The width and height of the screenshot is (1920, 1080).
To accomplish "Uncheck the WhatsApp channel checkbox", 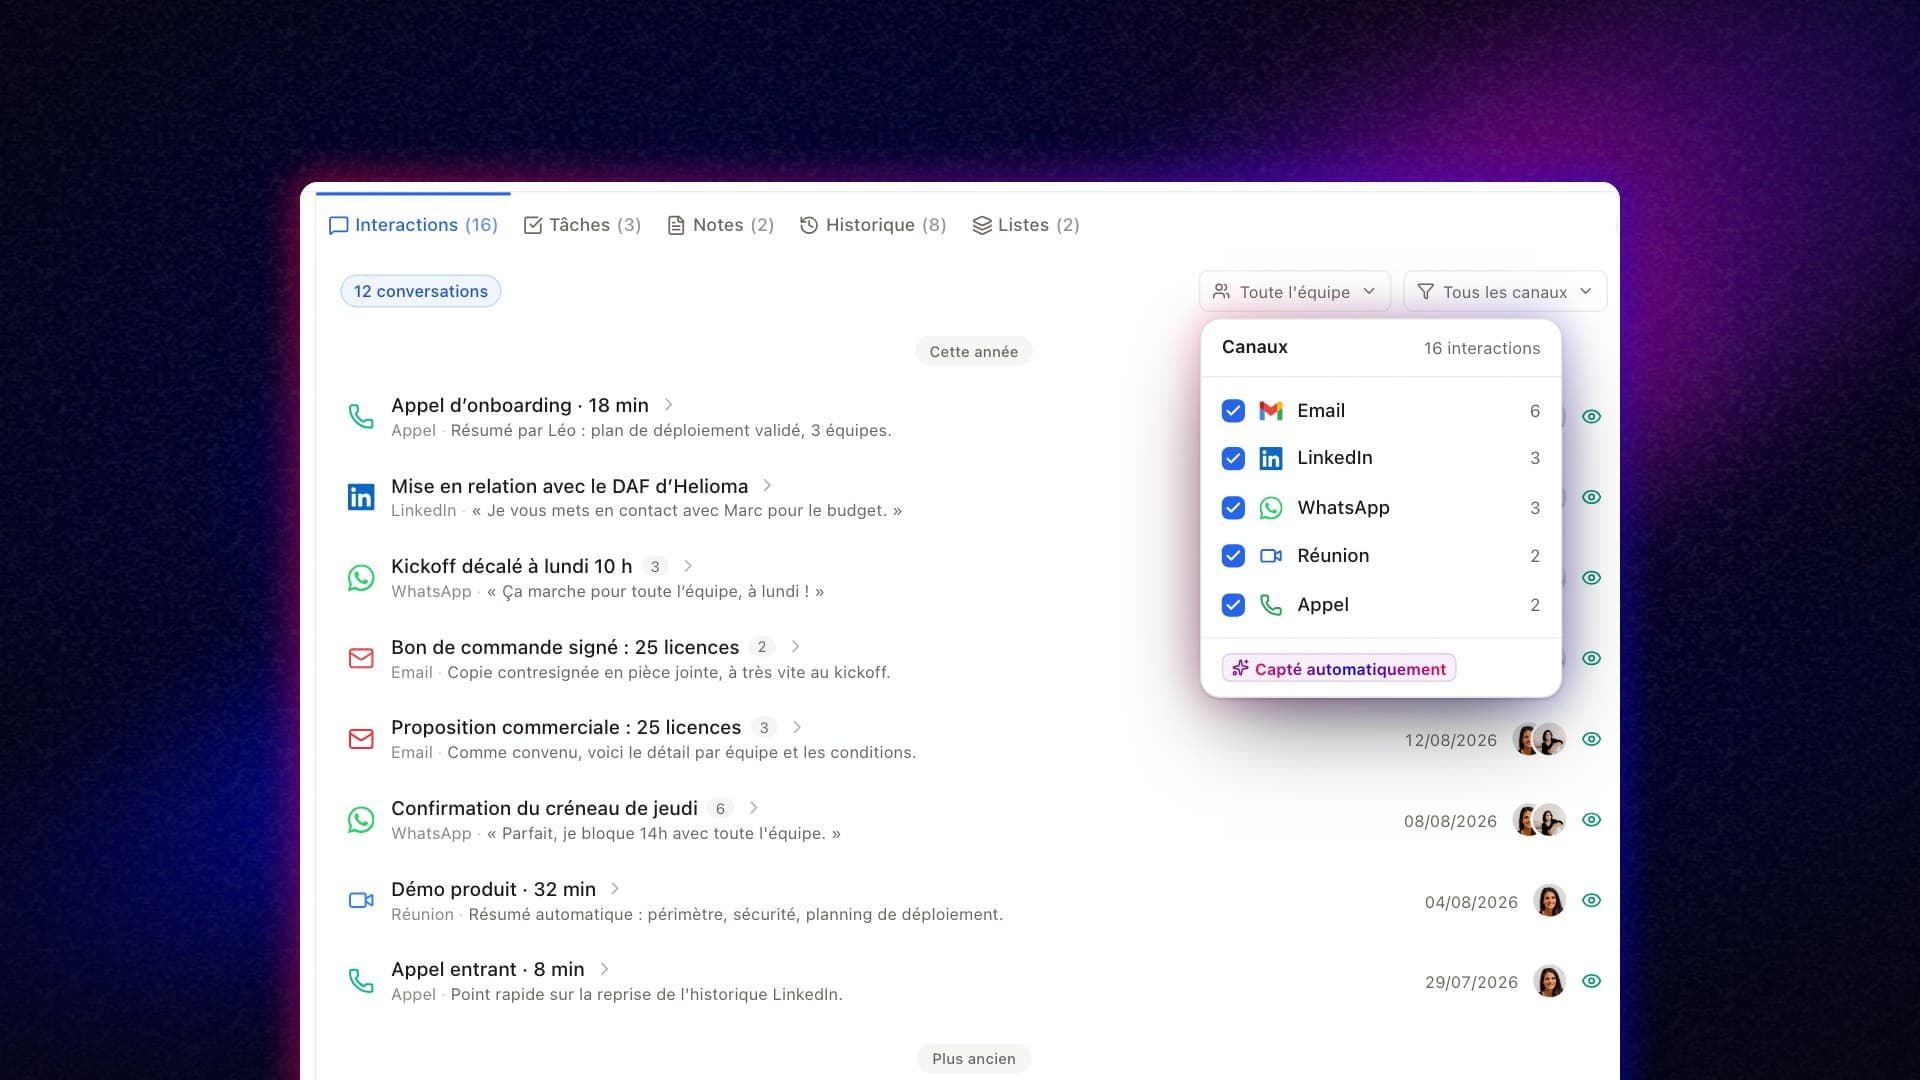I will (x=1233, y=508).
